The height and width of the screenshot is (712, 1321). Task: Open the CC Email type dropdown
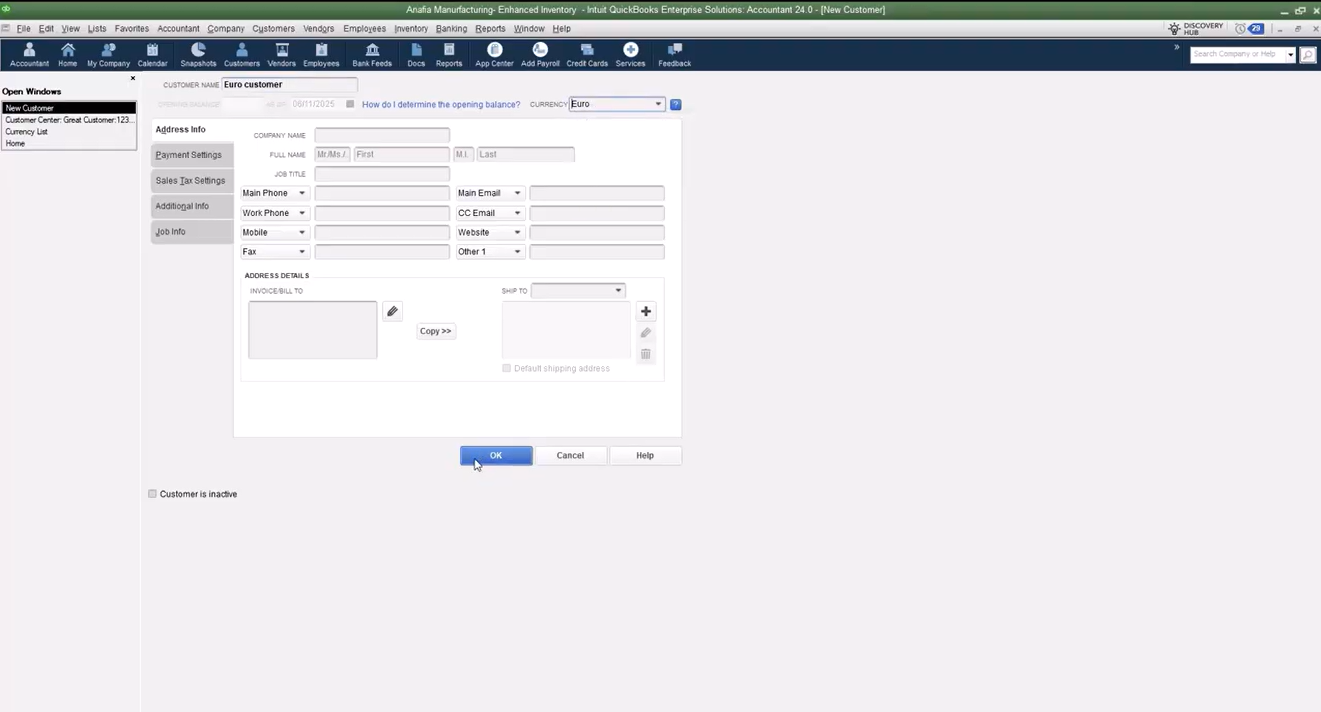(x=517, y=213)
